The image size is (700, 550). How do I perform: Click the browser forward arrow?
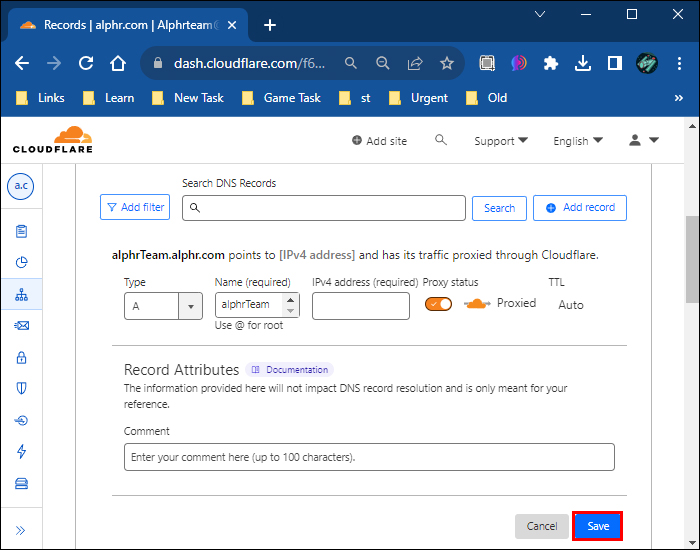point(54,63)
